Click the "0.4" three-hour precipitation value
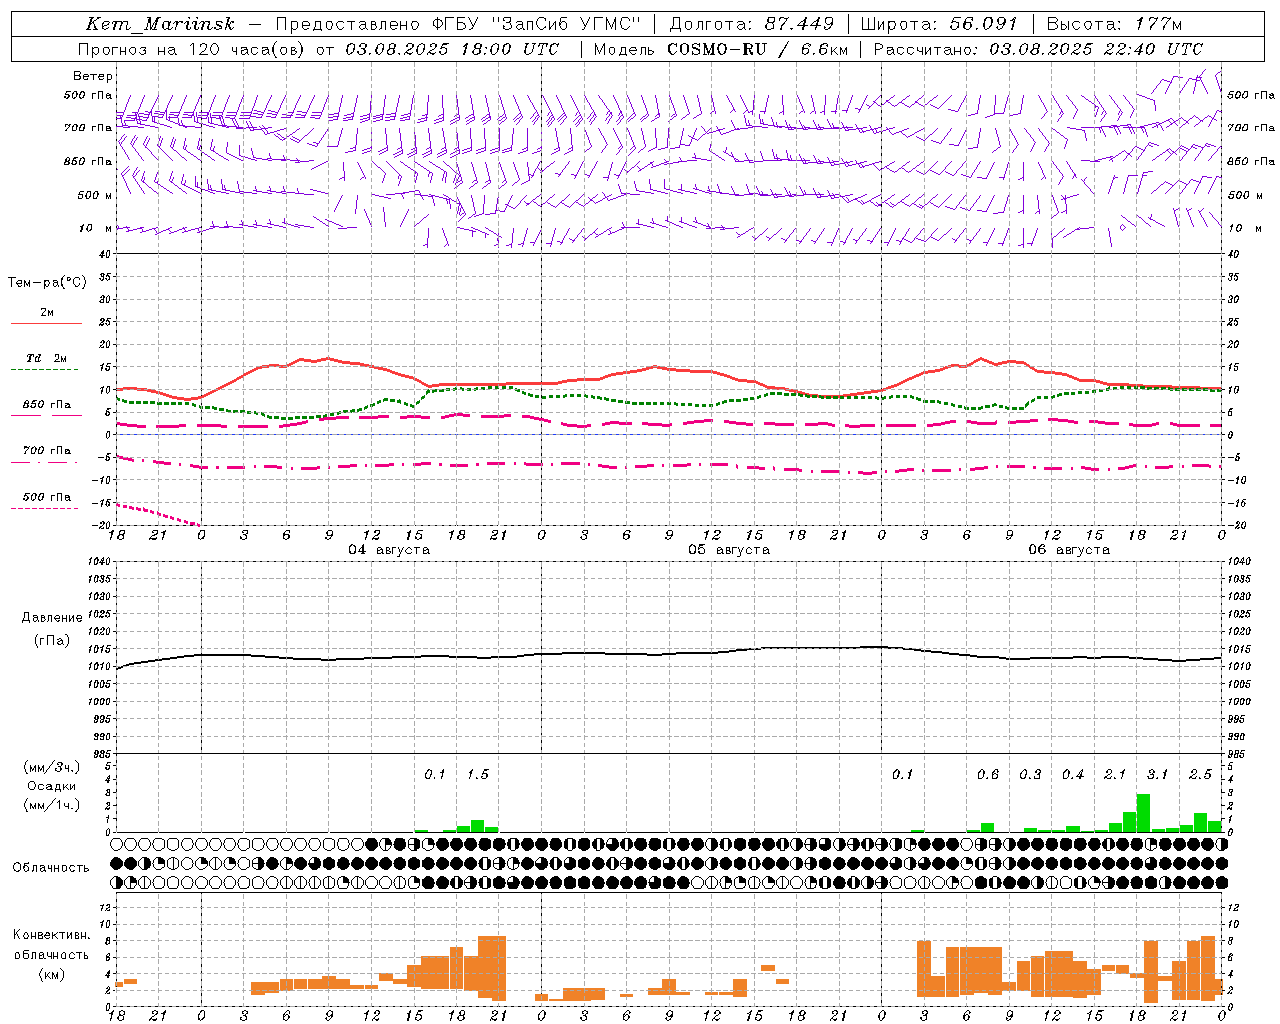Viewport: 1280px width, 1024px height. (x=1073, y=774)
